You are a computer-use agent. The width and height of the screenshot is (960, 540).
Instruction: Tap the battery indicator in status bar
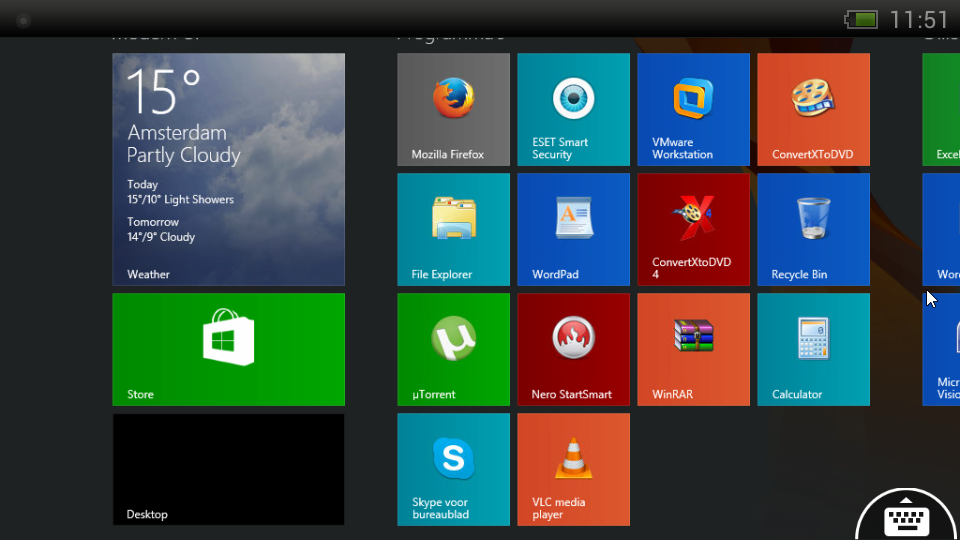coord(861,20)
